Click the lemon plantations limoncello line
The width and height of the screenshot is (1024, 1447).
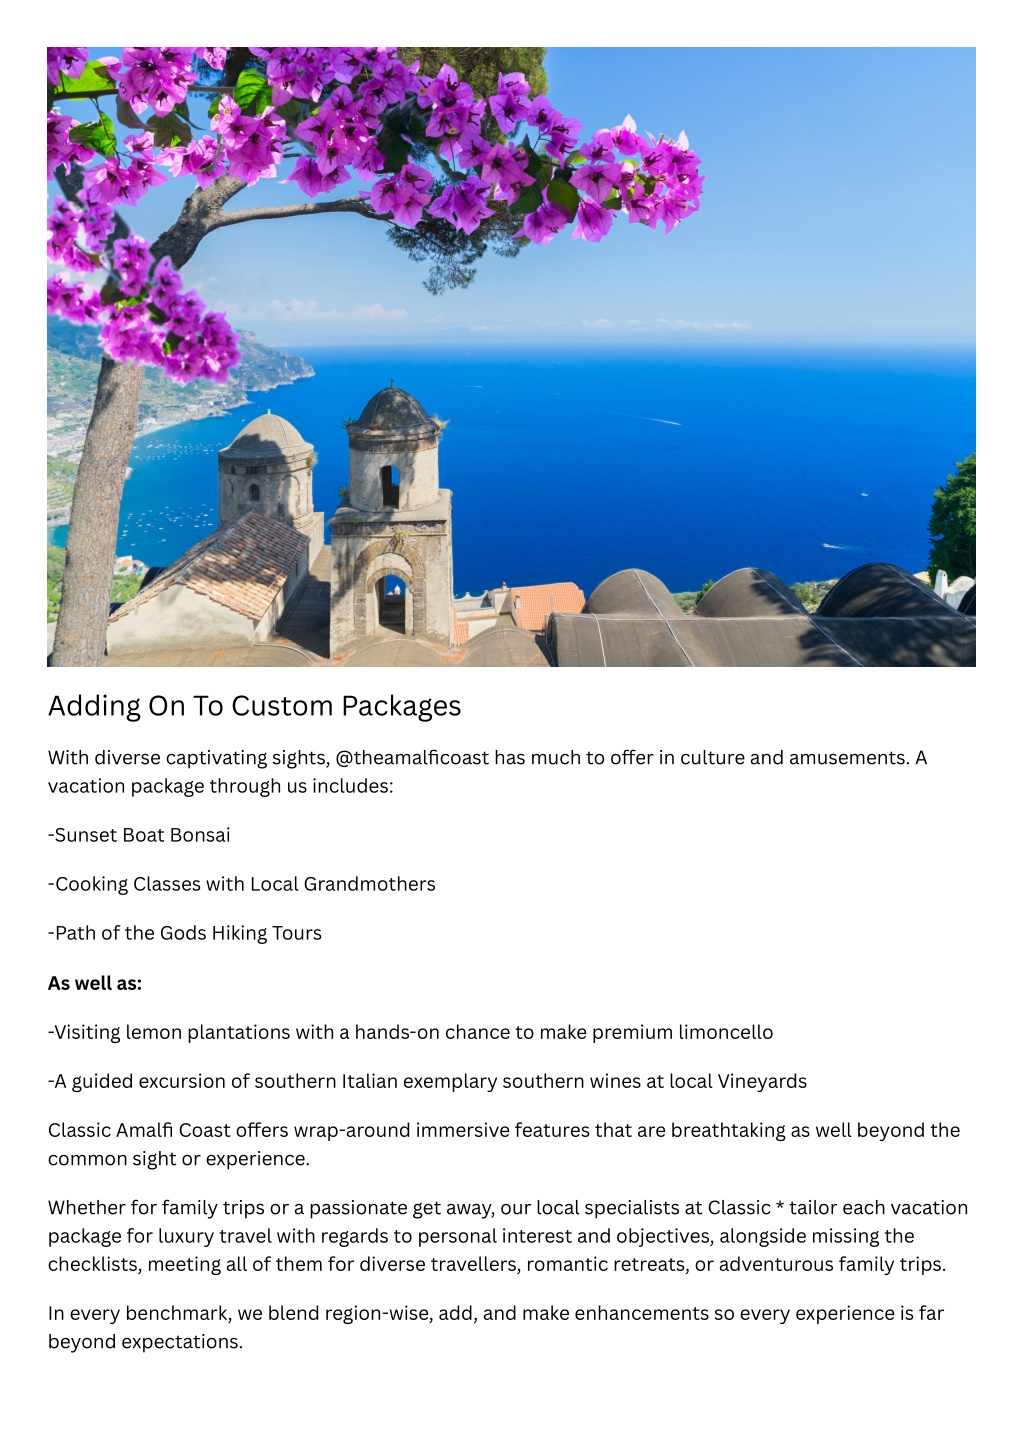411,1032
